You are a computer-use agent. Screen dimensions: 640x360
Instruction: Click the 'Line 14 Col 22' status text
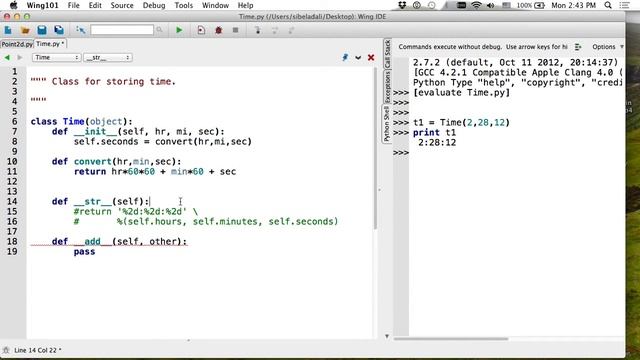[x=38, y=350]
